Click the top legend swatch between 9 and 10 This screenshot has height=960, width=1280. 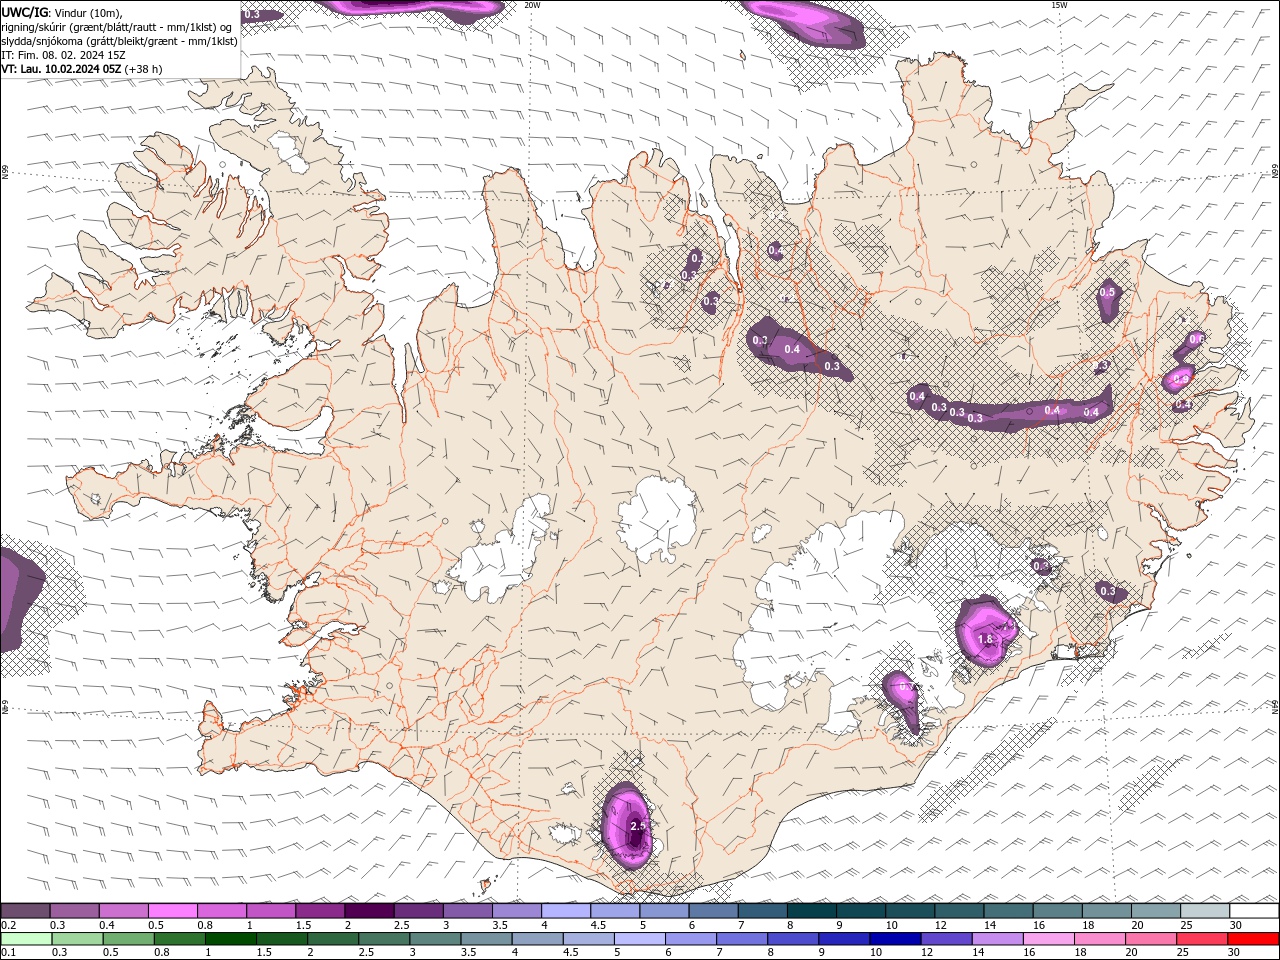pyautogui.click(x=861, y=911)
